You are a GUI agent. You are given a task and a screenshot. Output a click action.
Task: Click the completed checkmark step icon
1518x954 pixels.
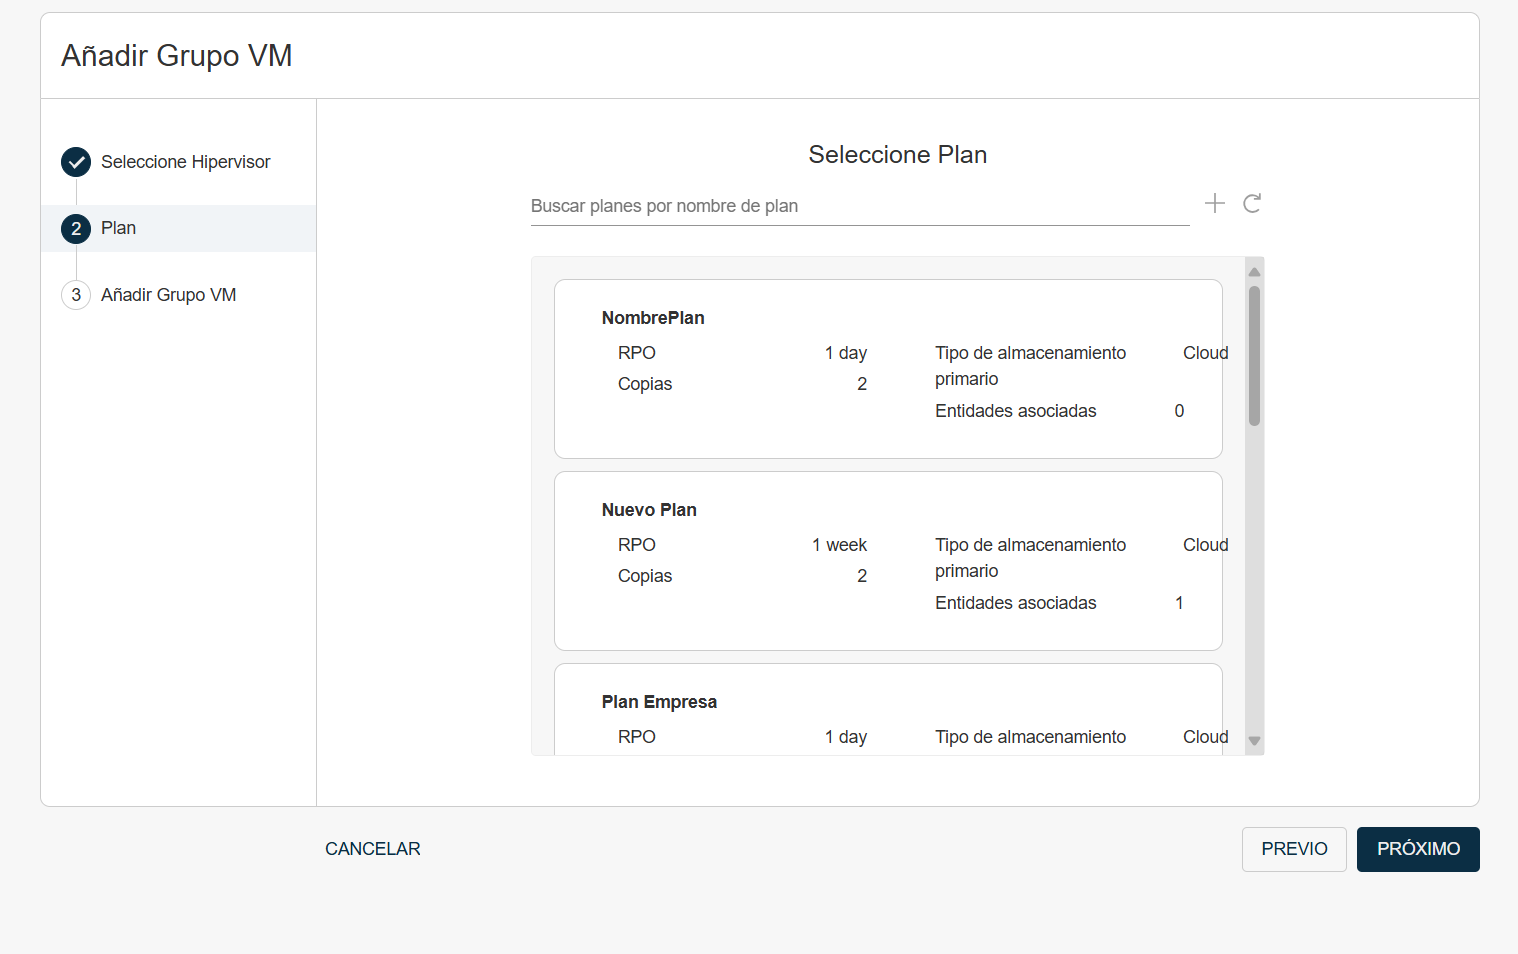(x=76, y=162)
